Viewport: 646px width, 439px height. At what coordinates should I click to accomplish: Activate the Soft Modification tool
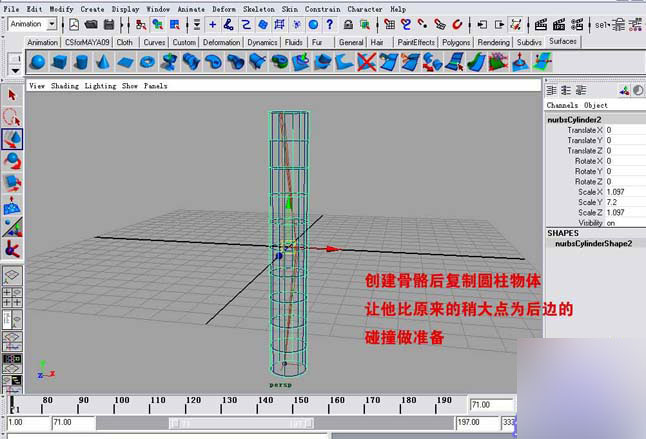click(12, 205)
